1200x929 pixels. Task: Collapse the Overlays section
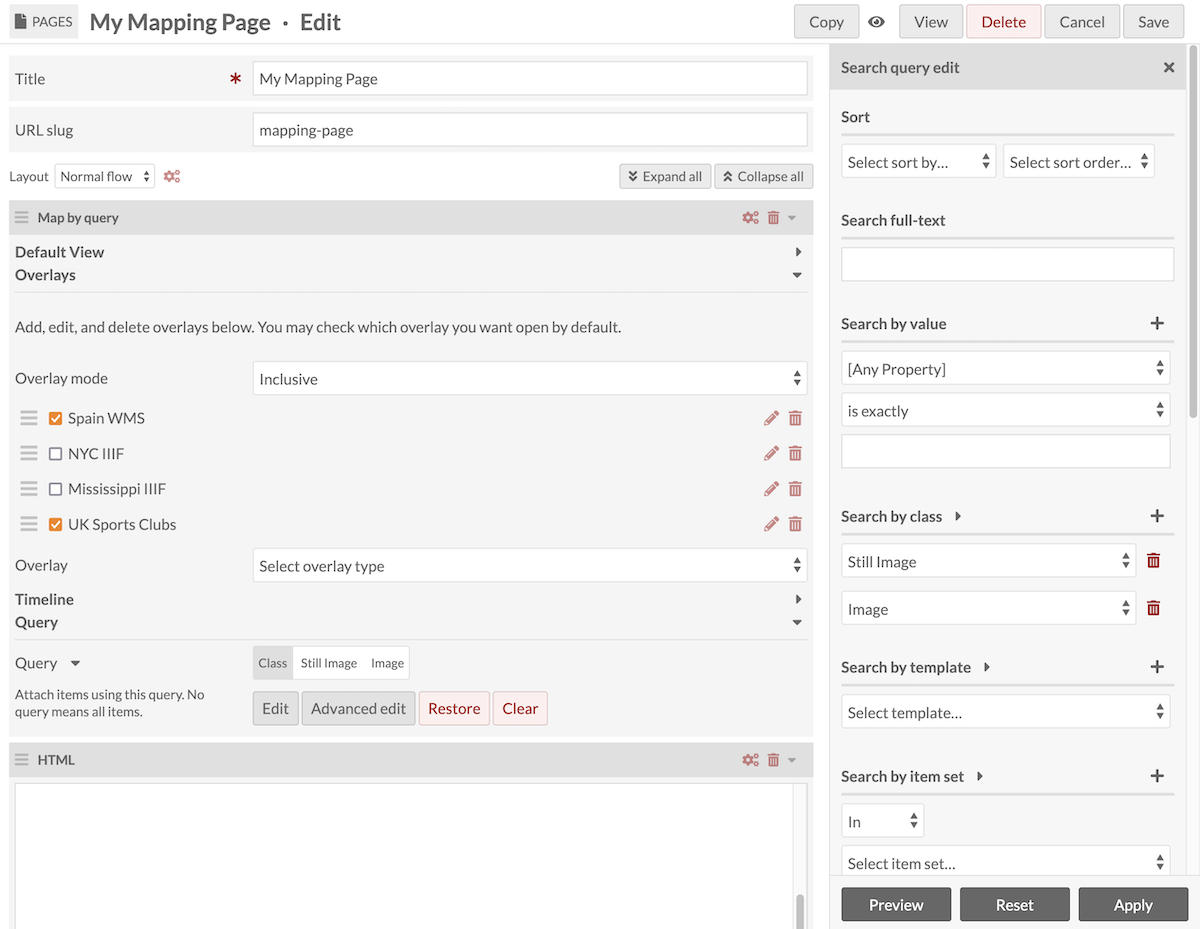coord(797,275)
